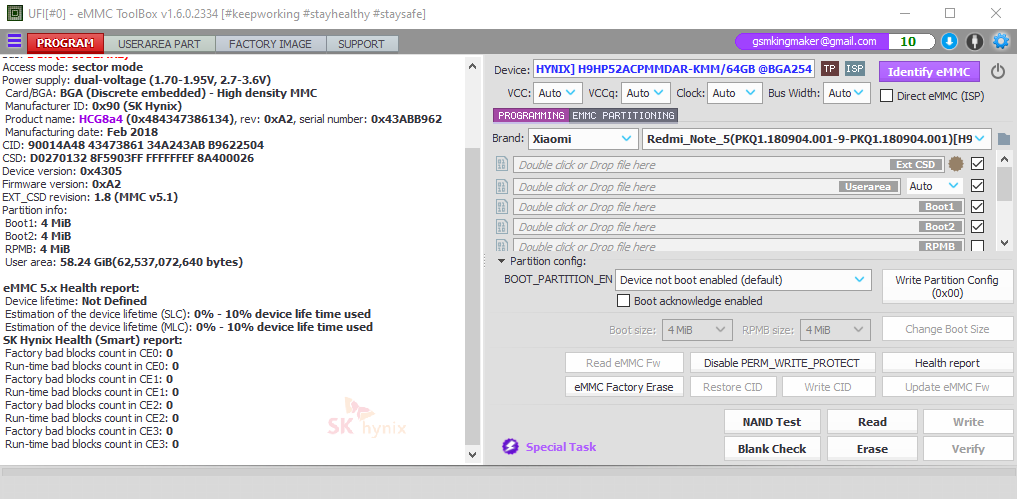The image size is (1017, 499).
Task: Click the Special Task lightning icon
Action: click(510, 446)
